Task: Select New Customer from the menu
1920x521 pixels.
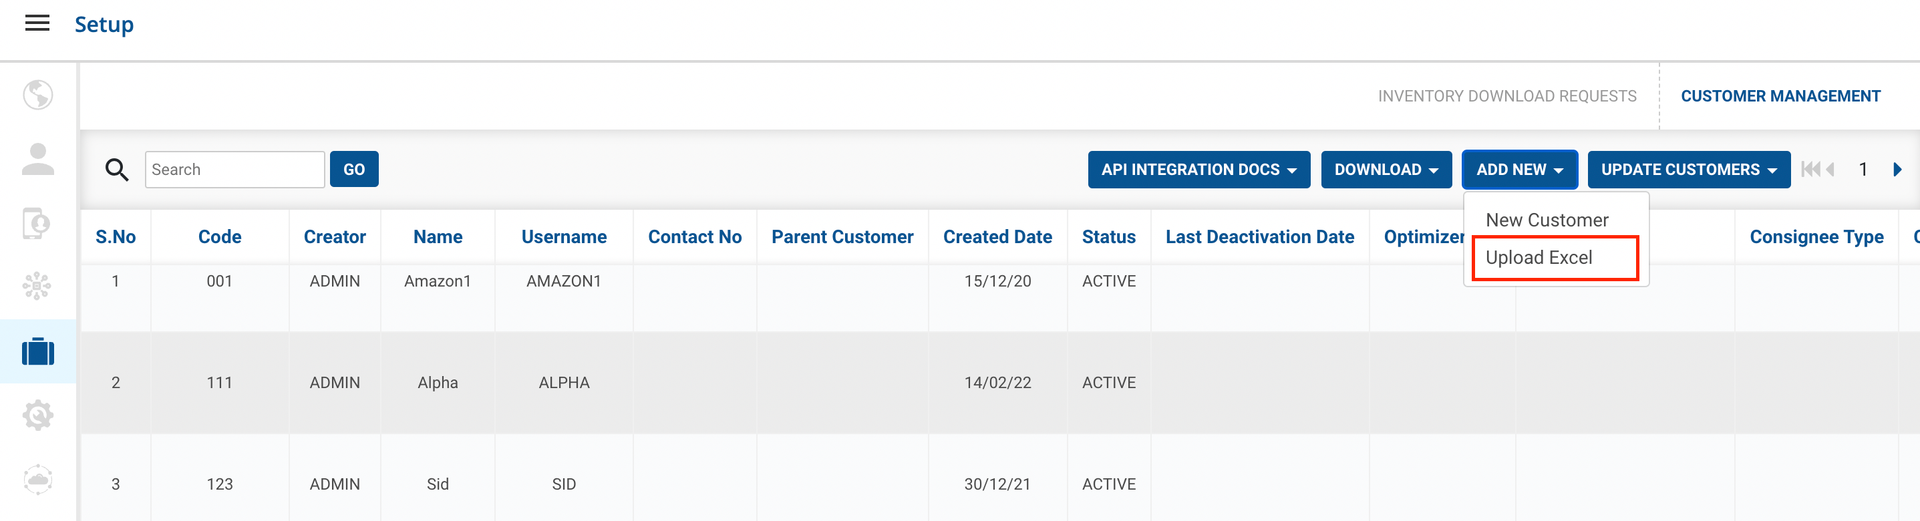Action: 1547,220
